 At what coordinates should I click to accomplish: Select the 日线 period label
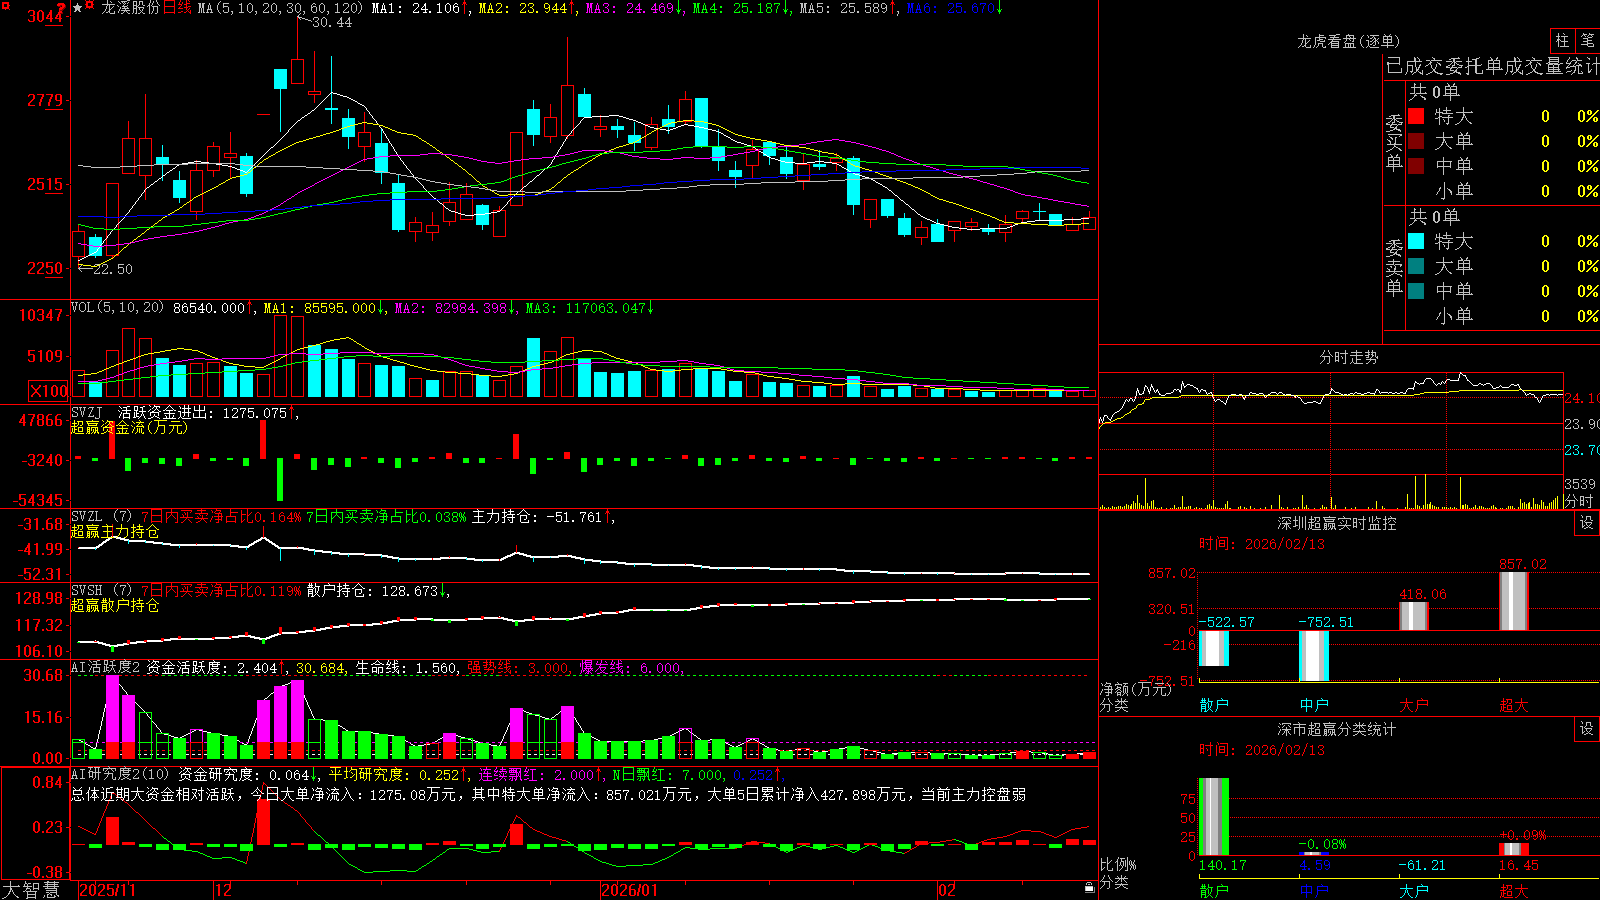pos(177,8)
